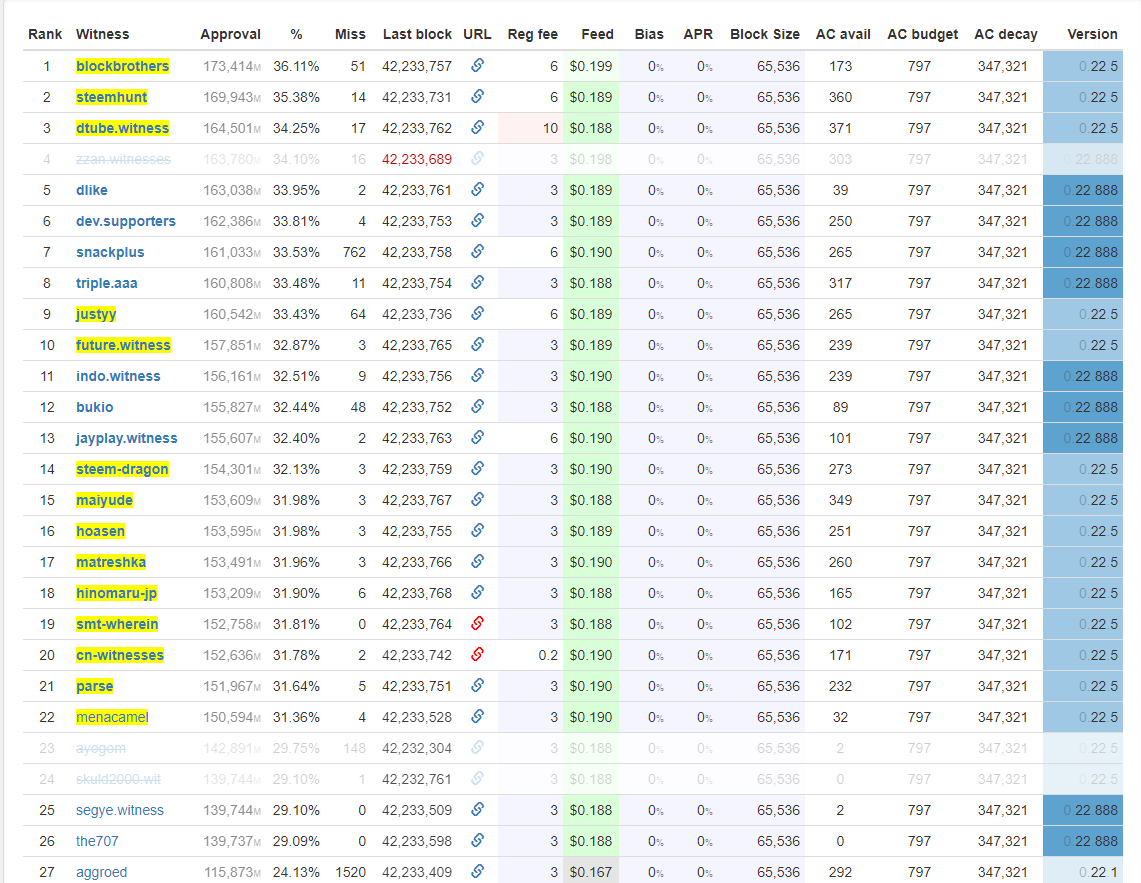Select the 0.2 Reg fee for cn-witnesses
Viewport: 1141px width, 883px height.
click(x=548, y=655)
